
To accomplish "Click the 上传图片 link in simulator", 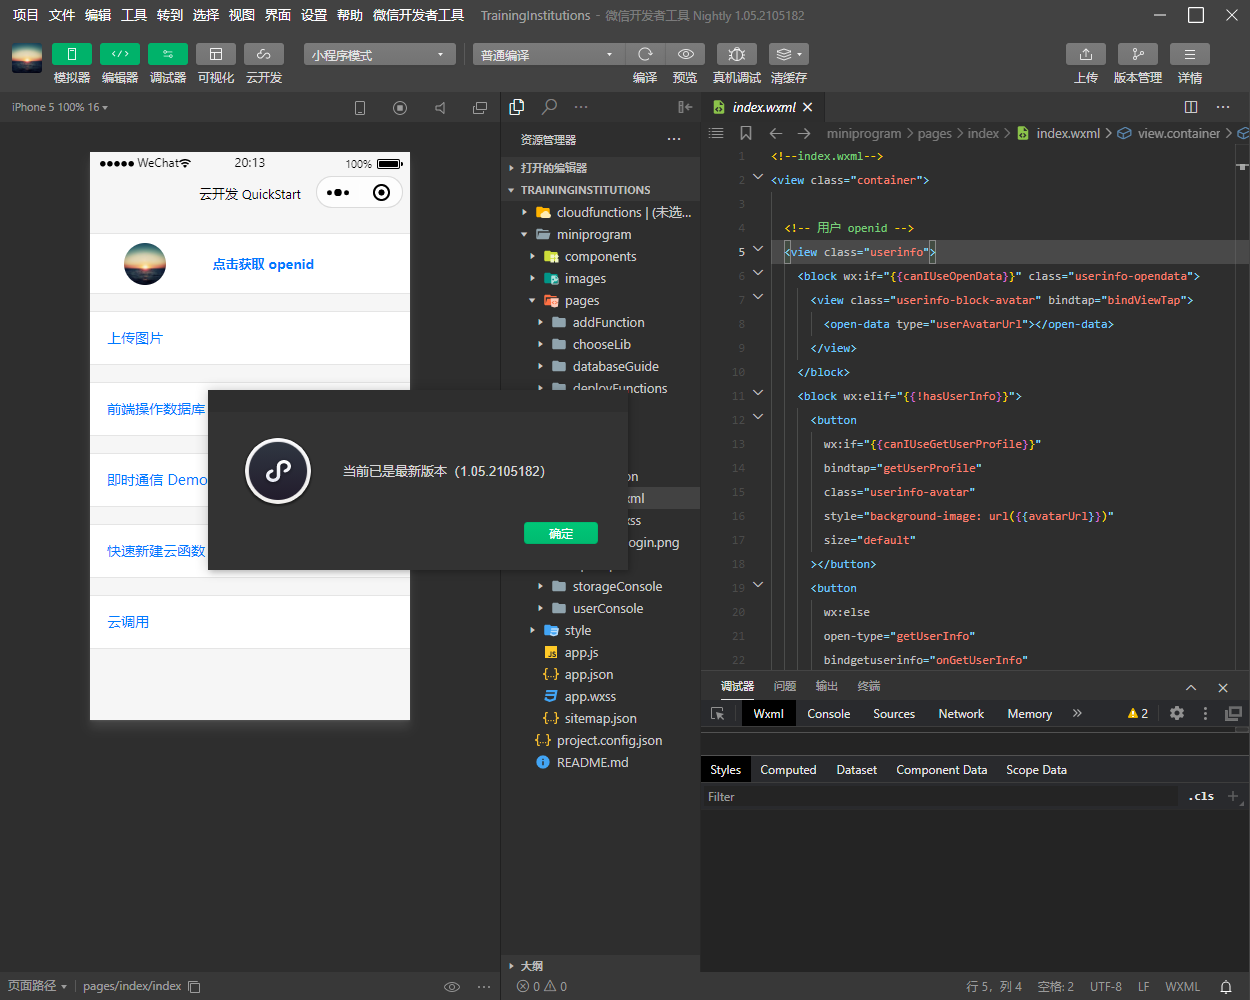I will click(x=135, y=338).
